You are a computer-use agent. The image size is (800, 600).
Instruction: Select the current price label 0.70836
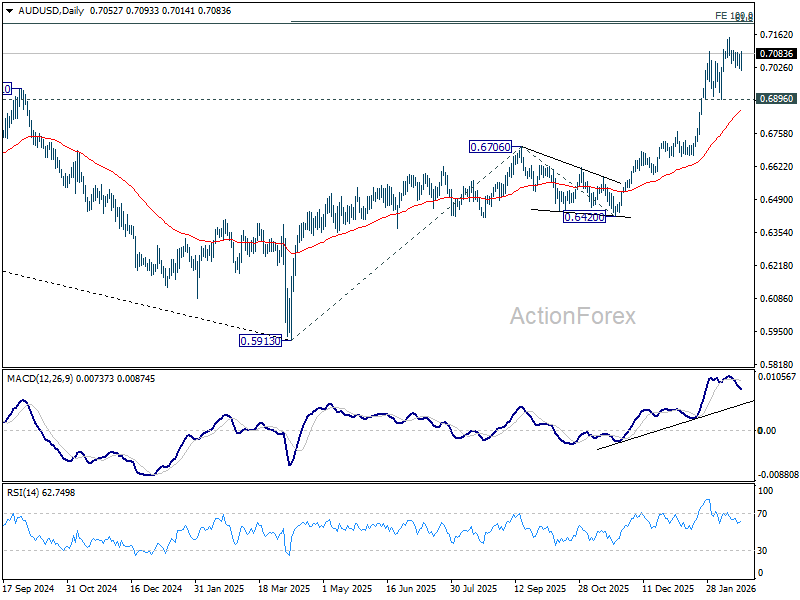click(x=776, y=53)
